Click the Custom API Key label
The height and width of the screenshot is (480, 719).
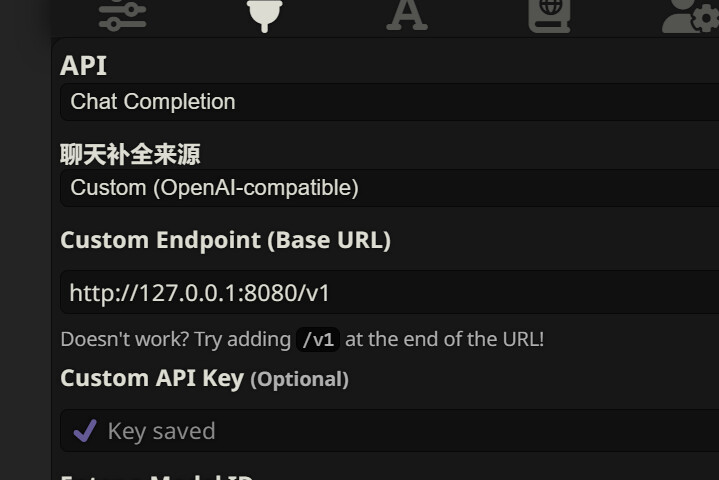click(152, 379)
